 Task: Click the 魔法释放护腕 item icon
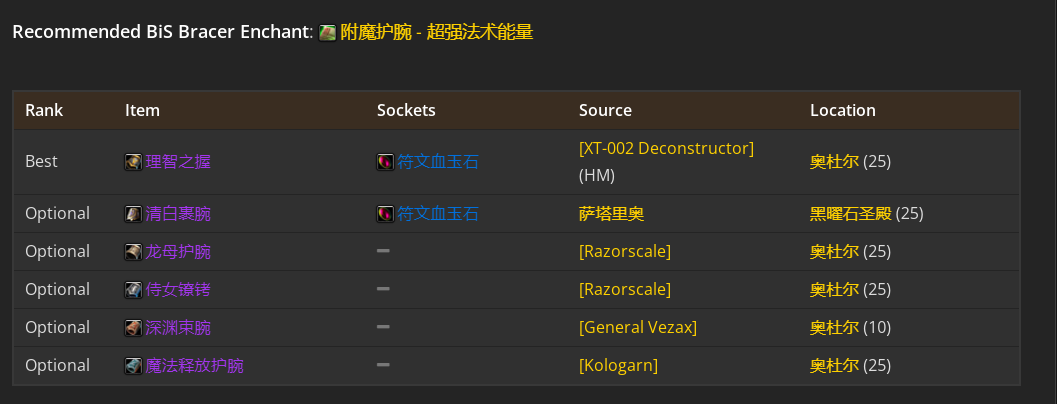click(133, 366)
